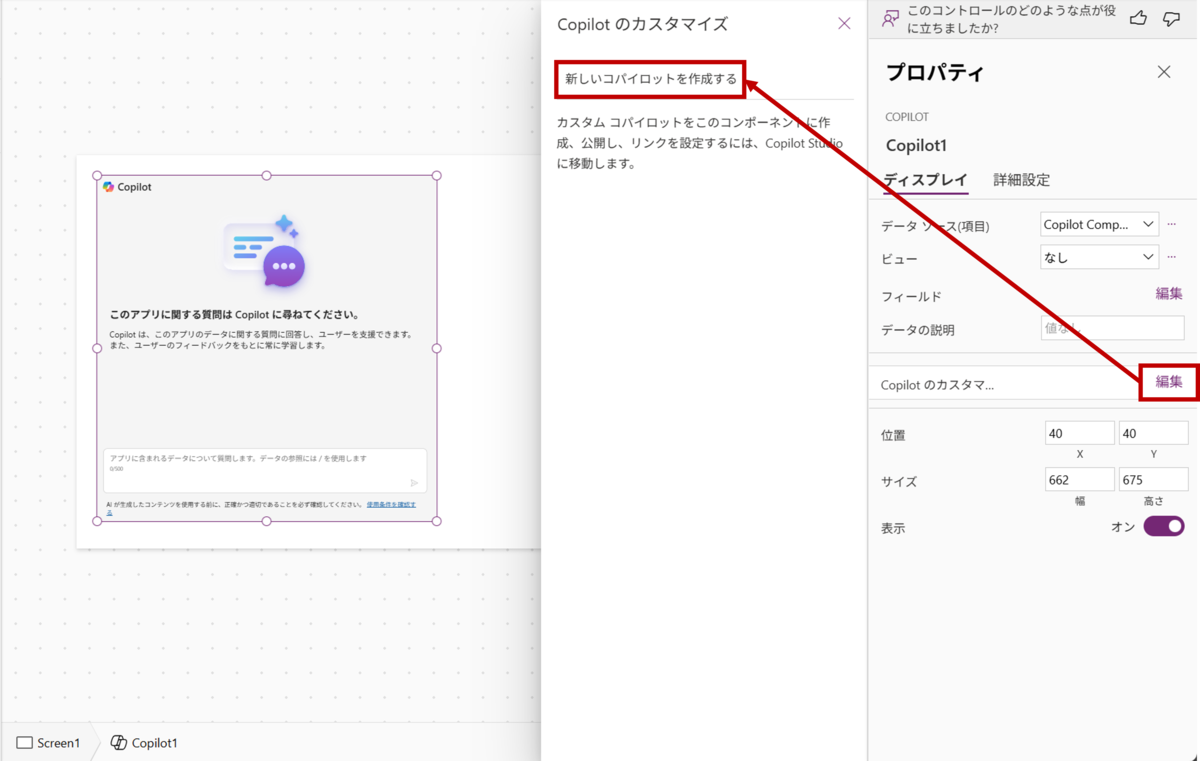Click the 位置 Y value field
The width and height of the screenshot is (1200, 761).
[1153, 433]
